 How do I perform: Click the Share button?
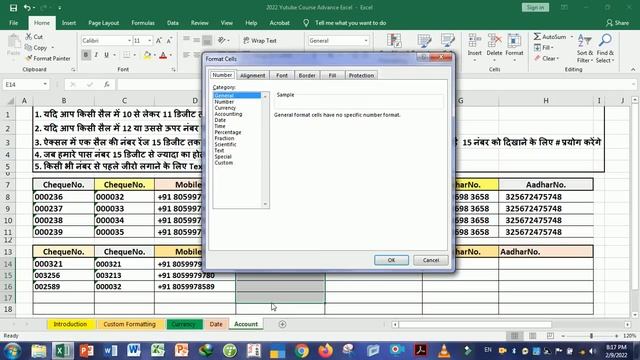coord(618,23)
